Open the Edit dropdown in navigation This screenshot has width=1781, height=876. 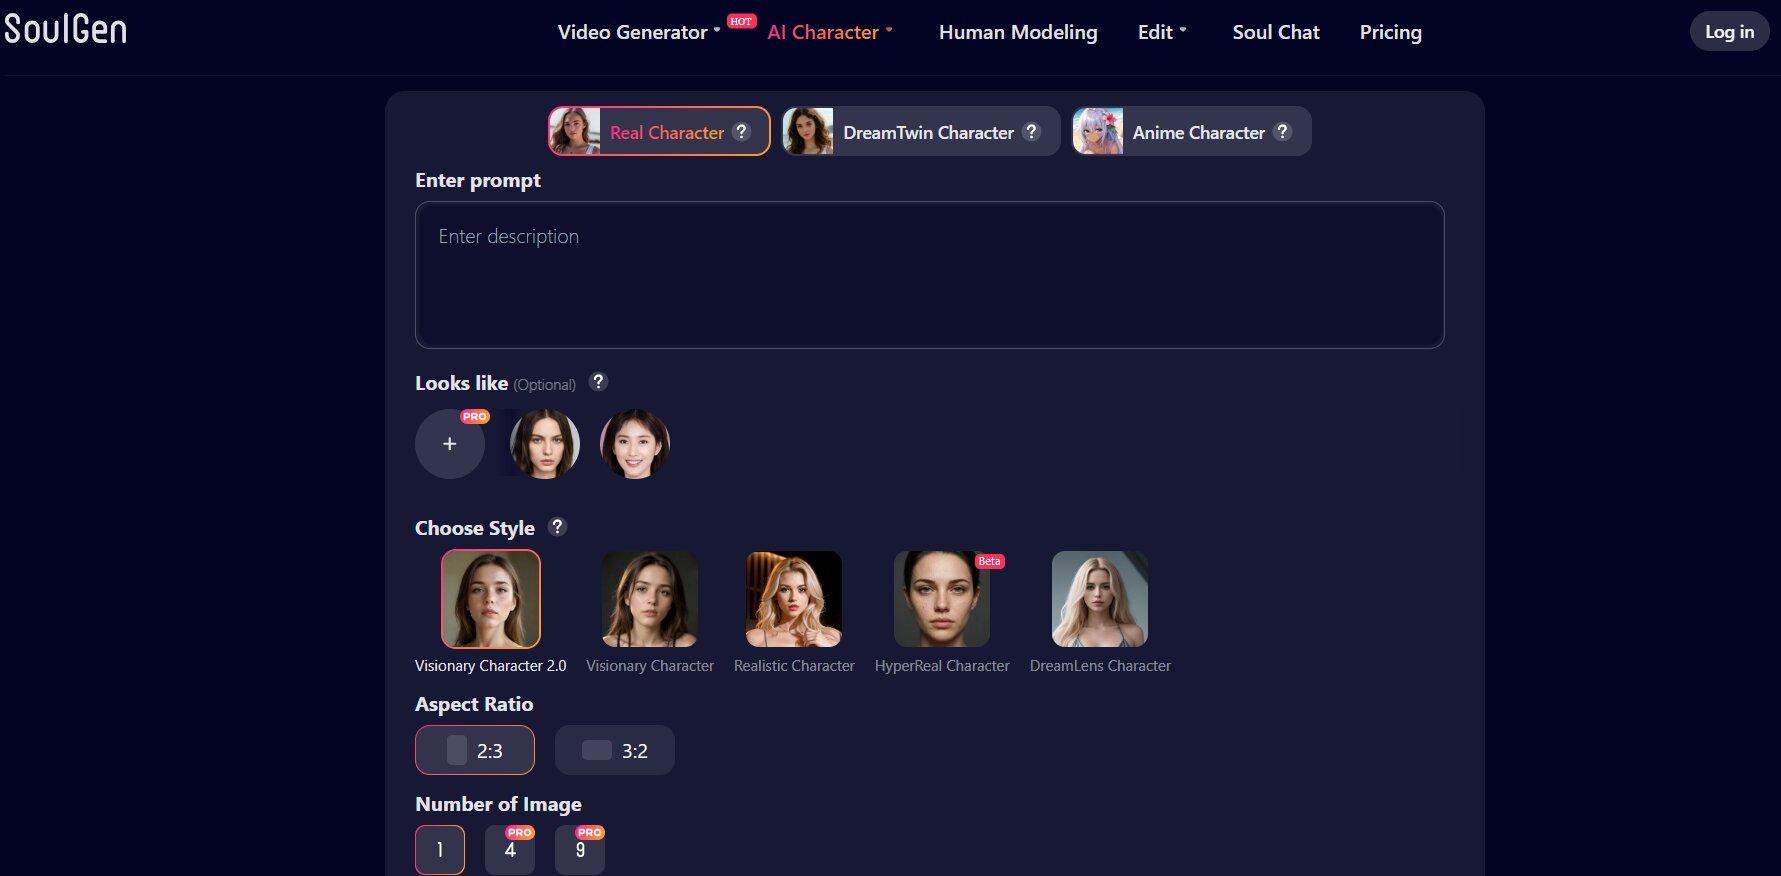point(1161,32)
